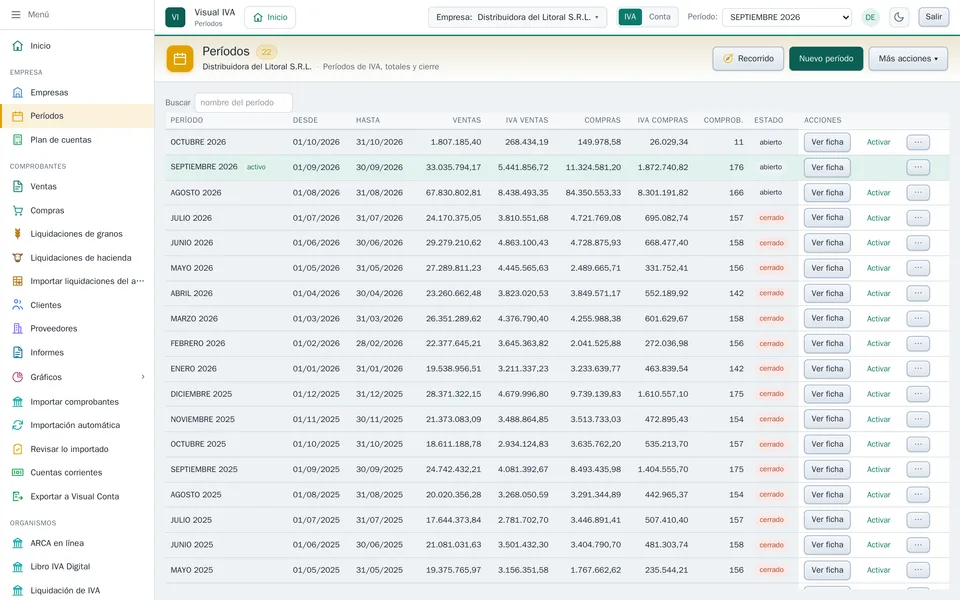Click the Importación automática sync icon
960x600 pixels.
(x=18, y=425)
